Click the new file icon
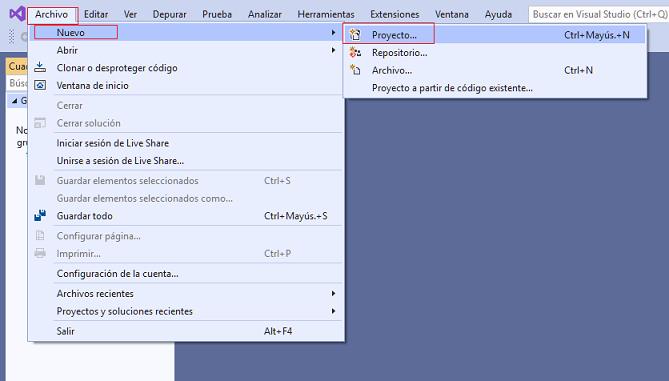 tap(355, 70)
